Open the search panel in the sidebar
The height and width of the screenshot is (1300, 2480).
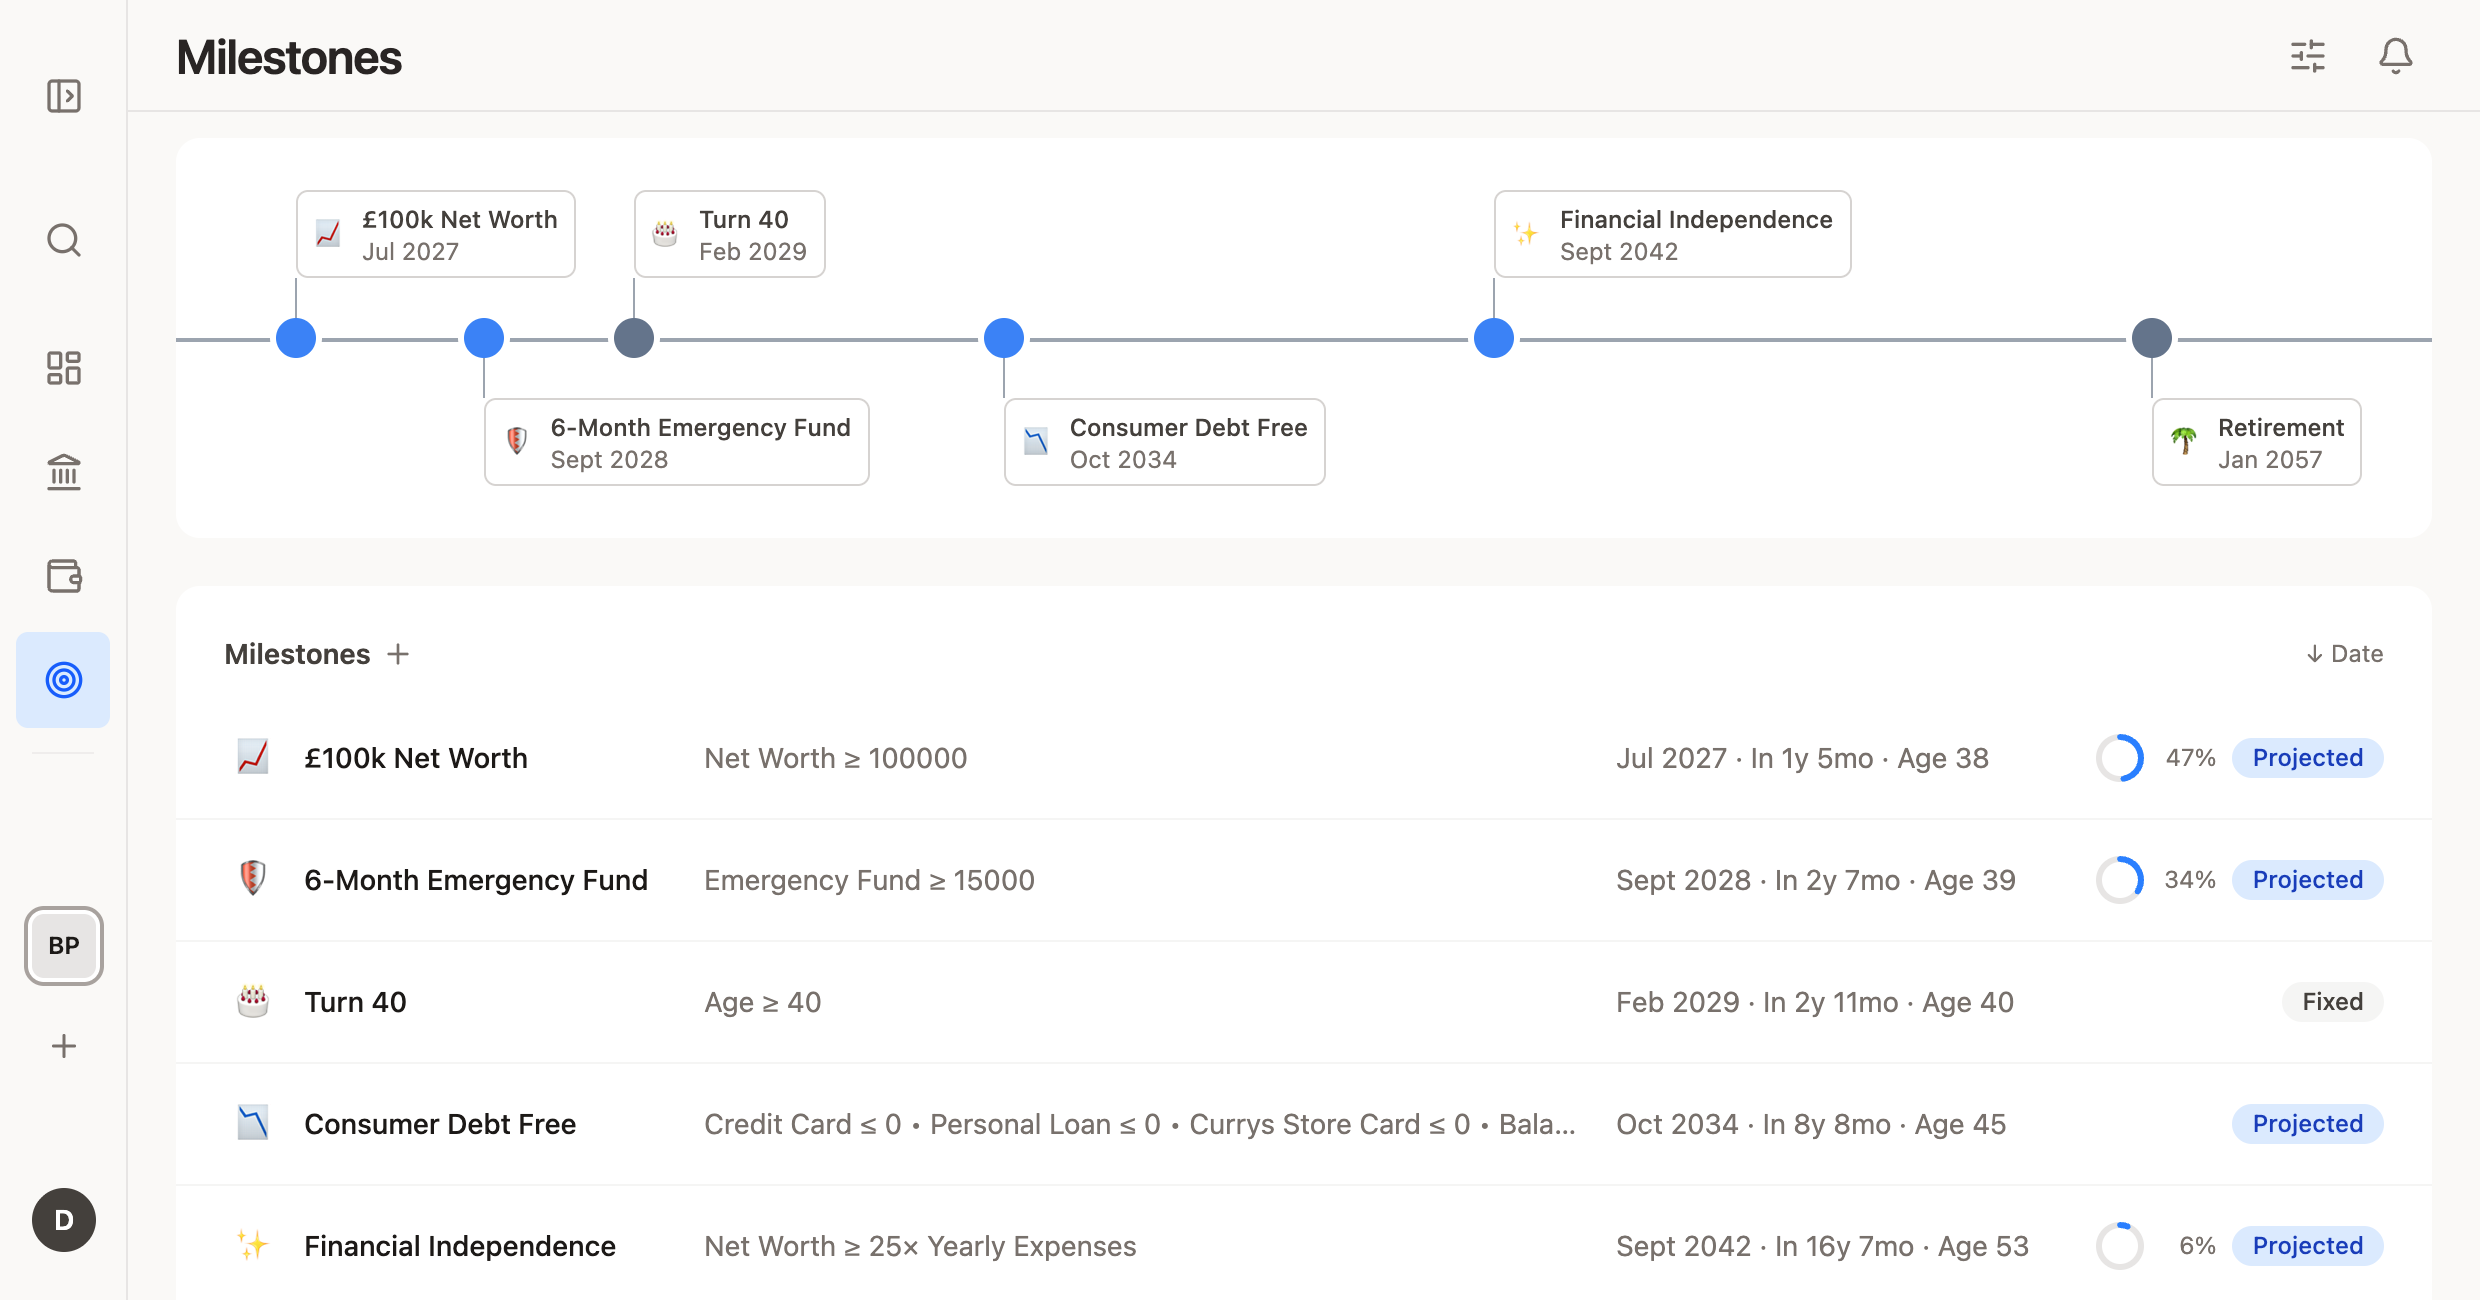point(63,240)
